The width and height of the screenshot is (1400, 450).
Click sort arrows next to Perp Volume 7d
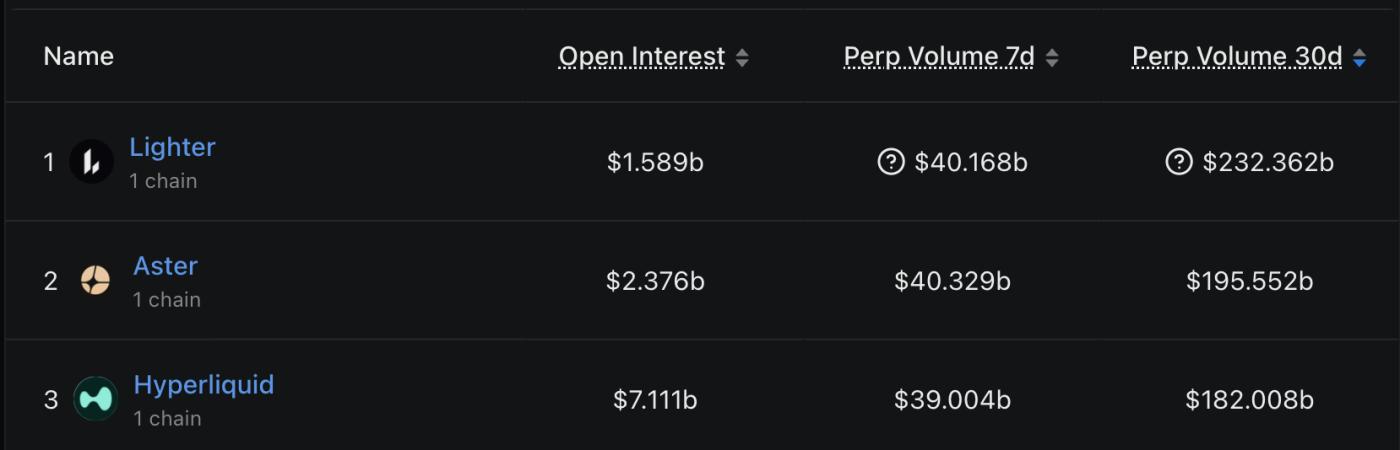pyautogui.click(x=1052, y=58)
